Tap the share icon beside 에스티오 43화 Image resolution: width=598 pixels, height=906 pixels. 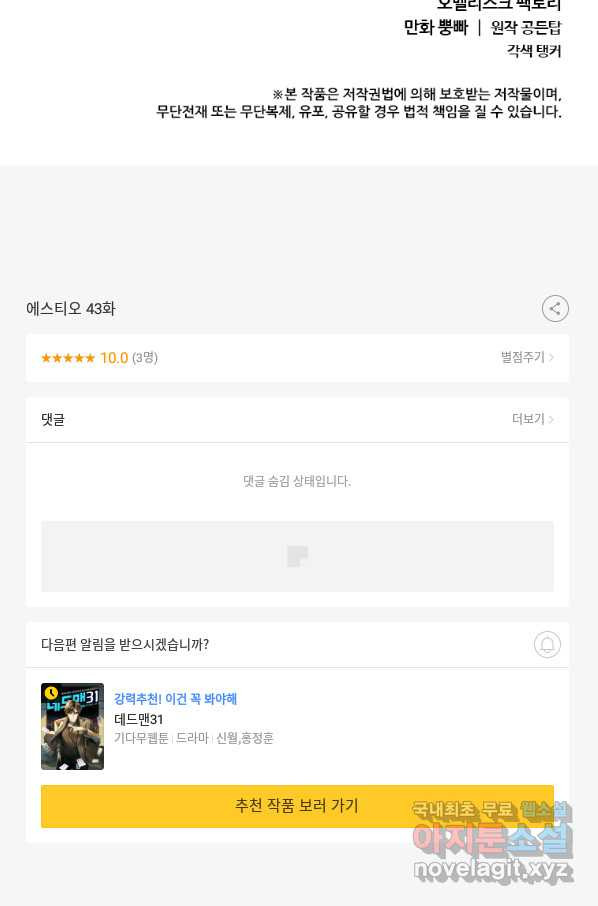(555, 309)
